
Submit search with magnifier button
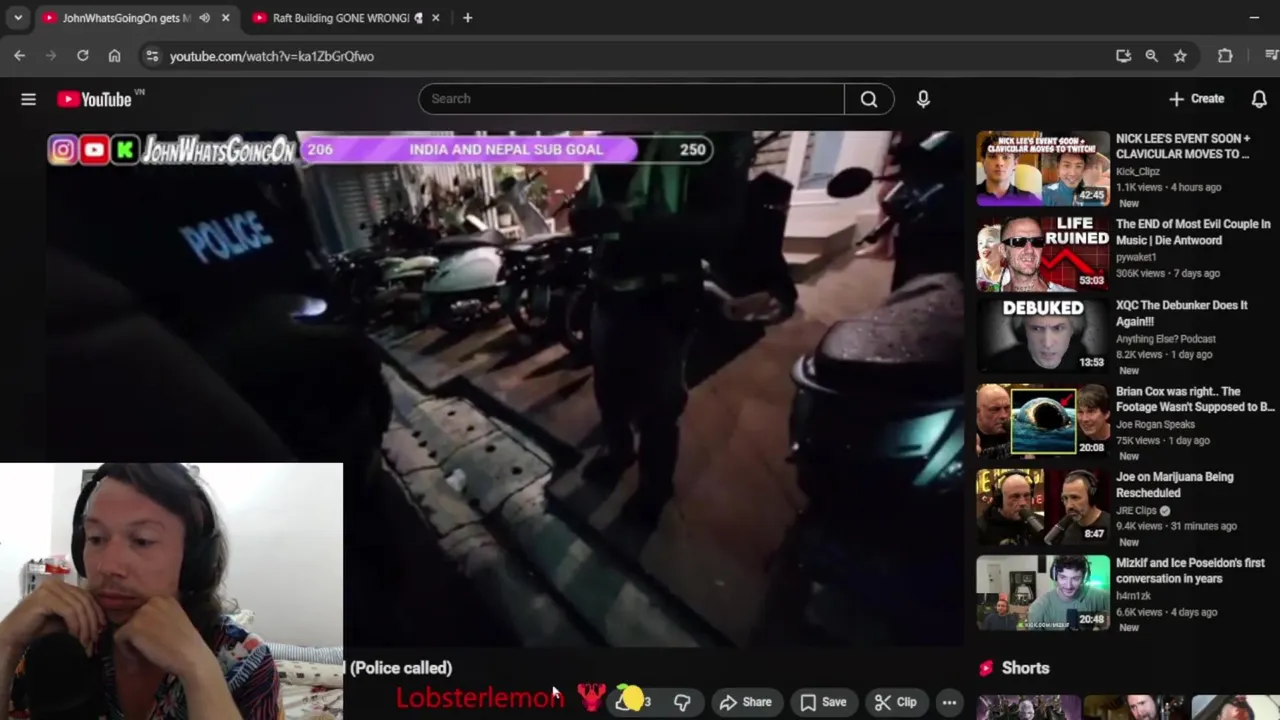point(869,98)
